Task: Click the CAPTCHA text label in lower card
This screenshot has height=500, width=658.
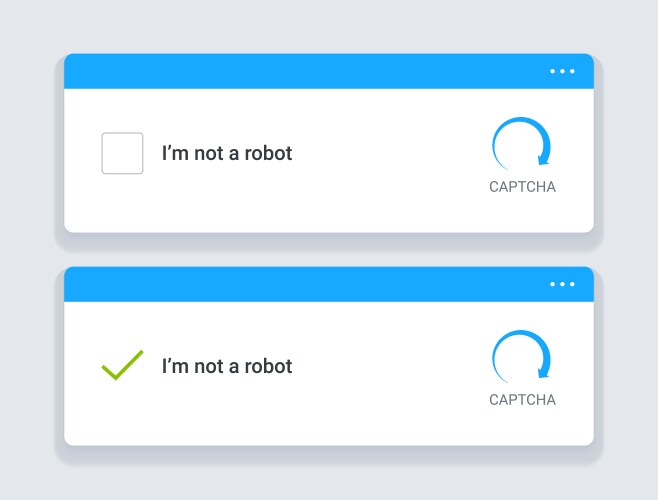Action: click(x=522, y=400)
